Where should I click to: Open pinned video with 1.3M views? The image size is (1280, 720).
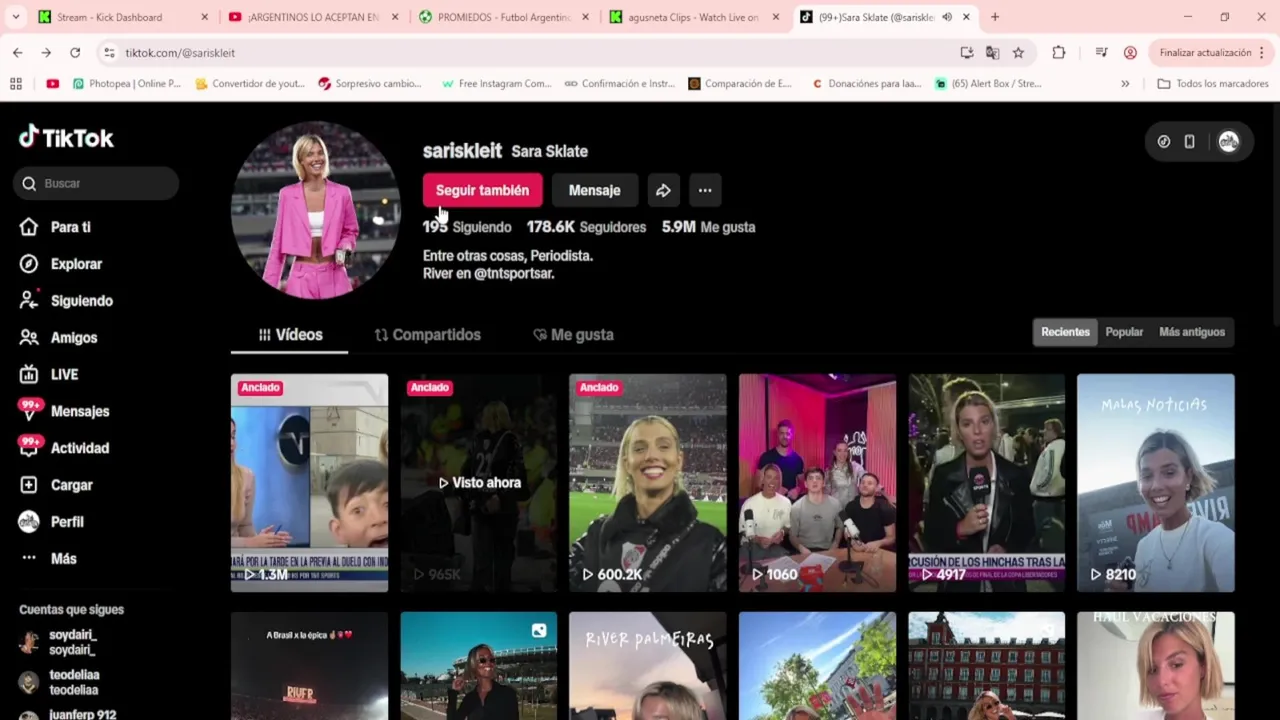pyautogui.click(x=309, y=483)
